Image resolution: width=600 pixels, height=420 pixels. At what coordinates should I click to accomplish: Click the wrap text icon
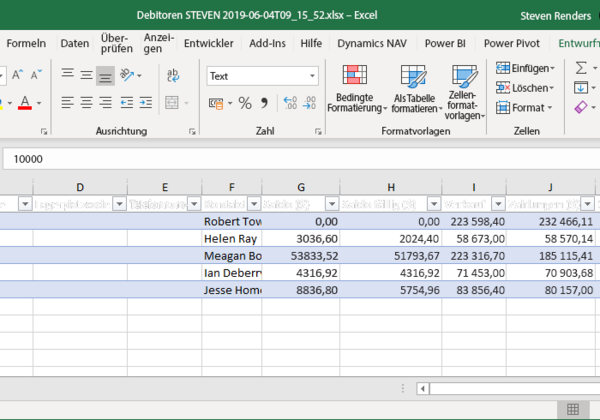[172, 76]
